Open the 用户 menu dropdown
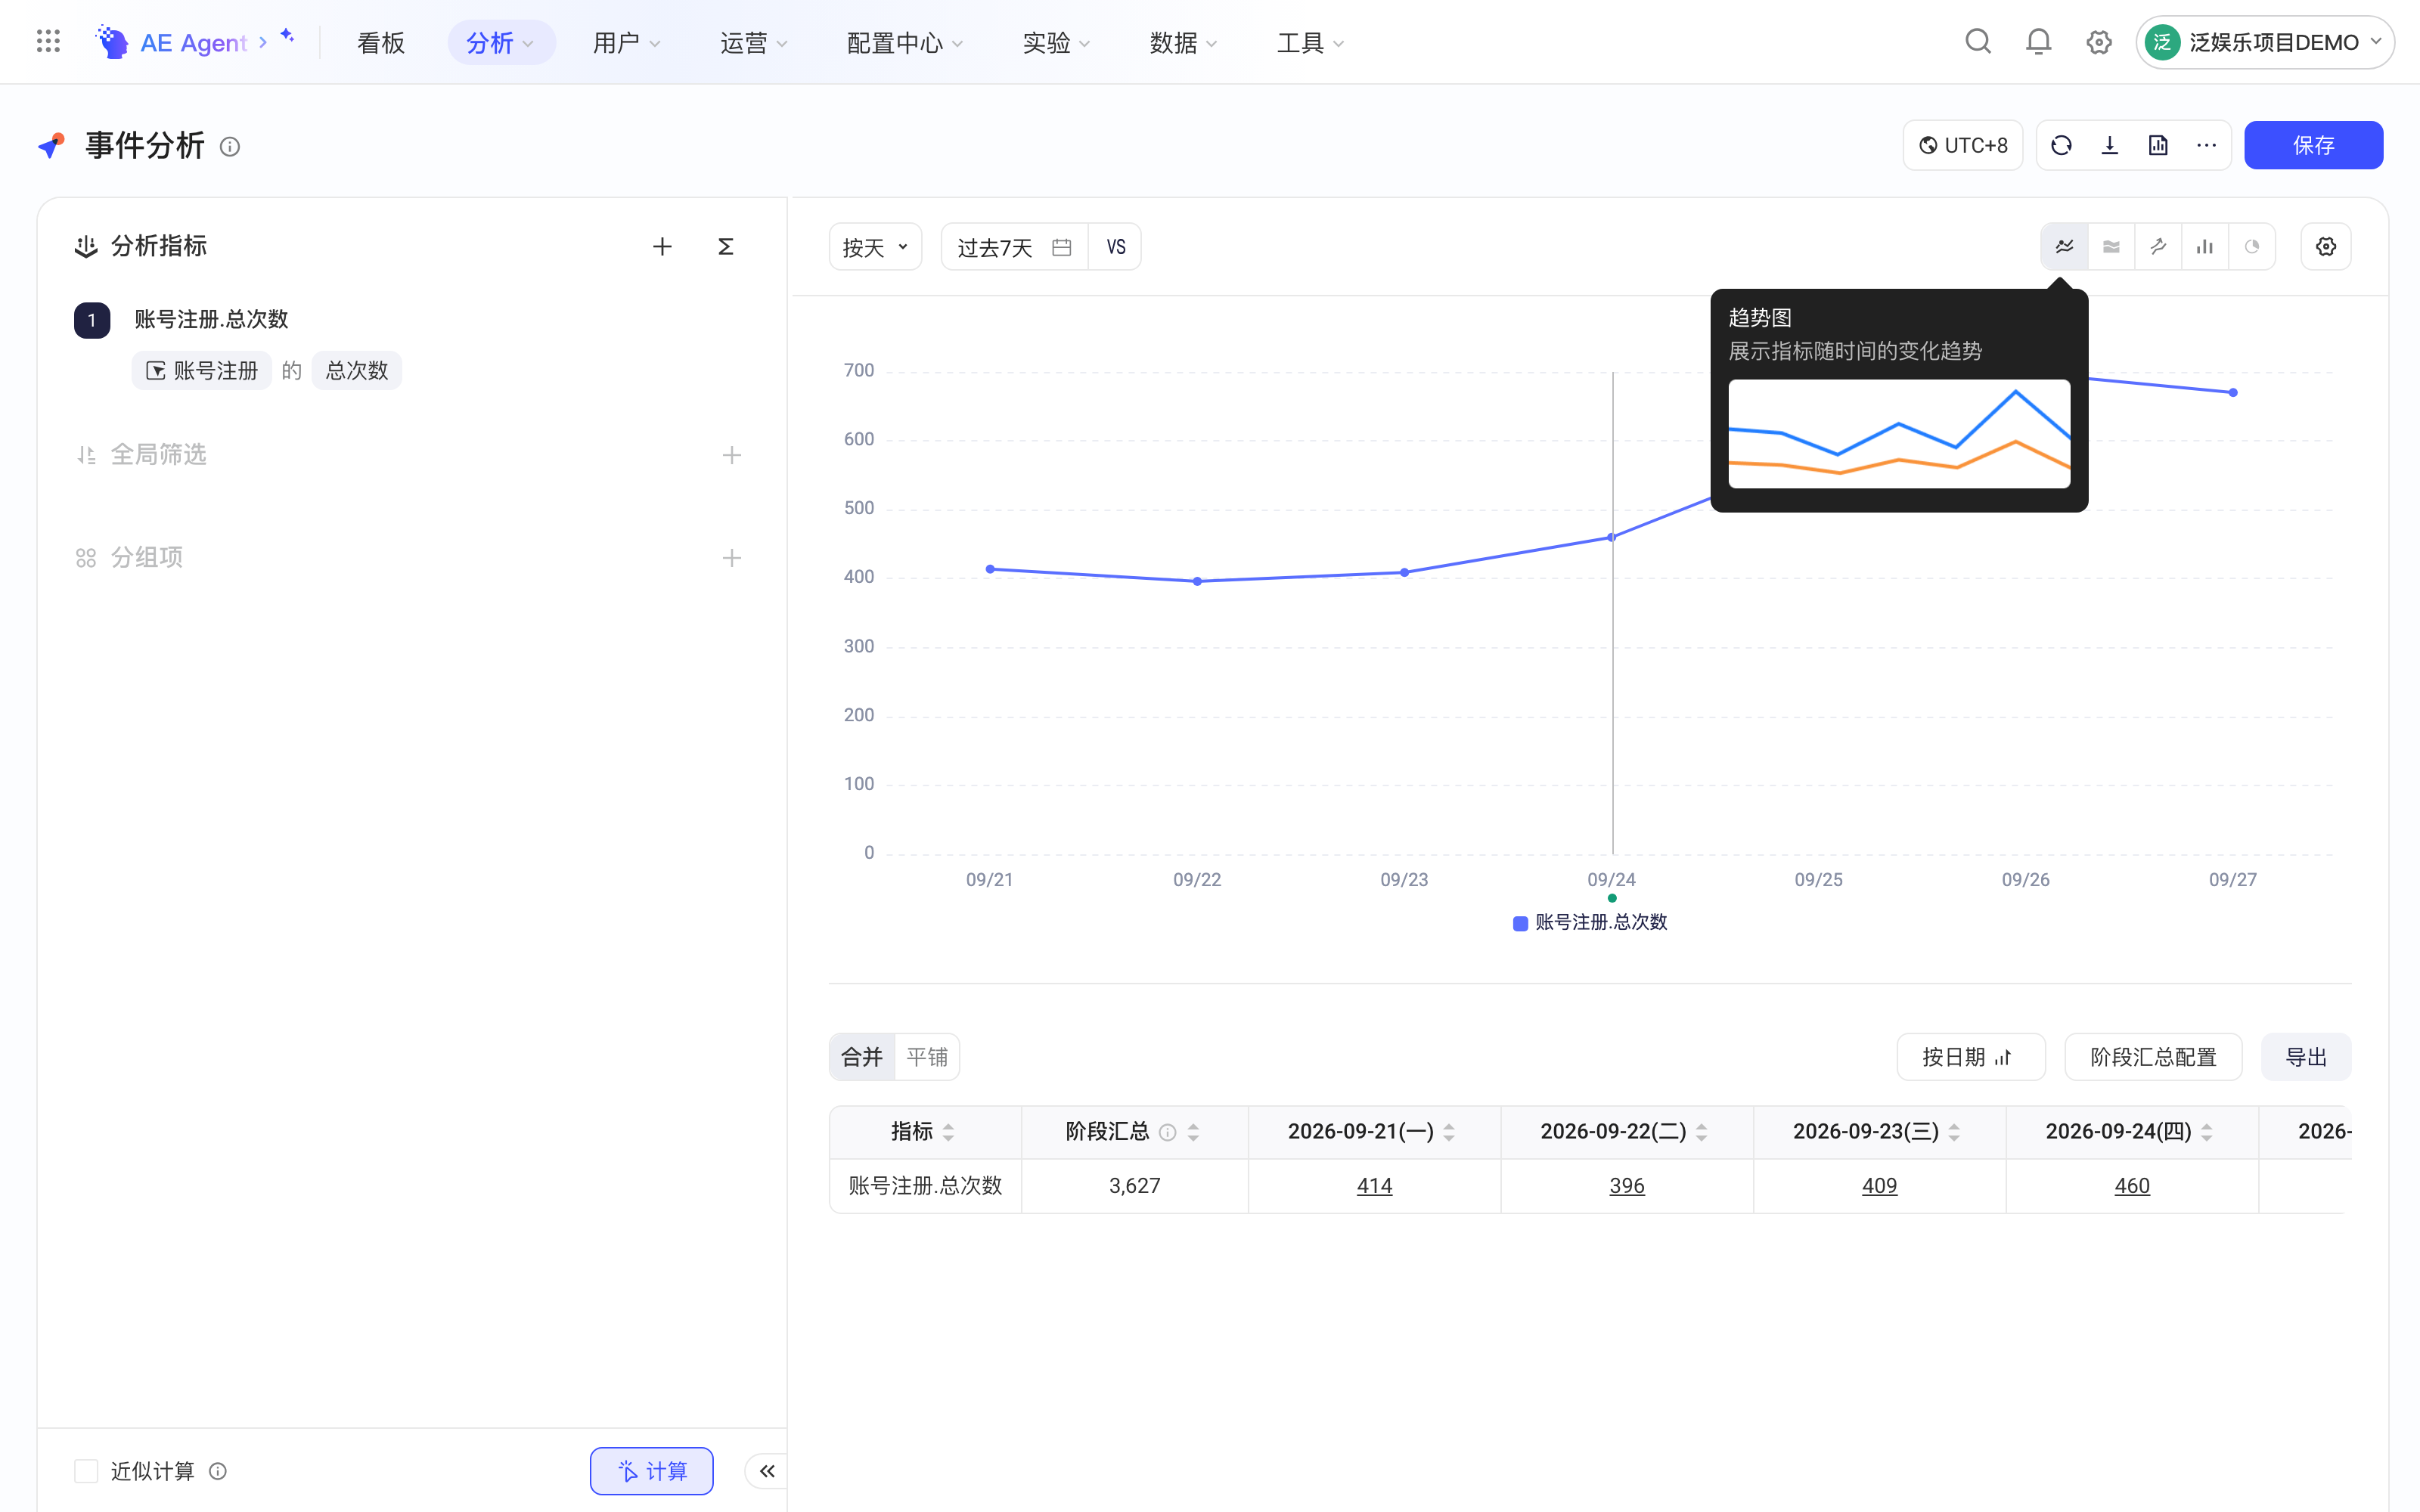This screenshot has width=2420, height=1512. (626, 43)
